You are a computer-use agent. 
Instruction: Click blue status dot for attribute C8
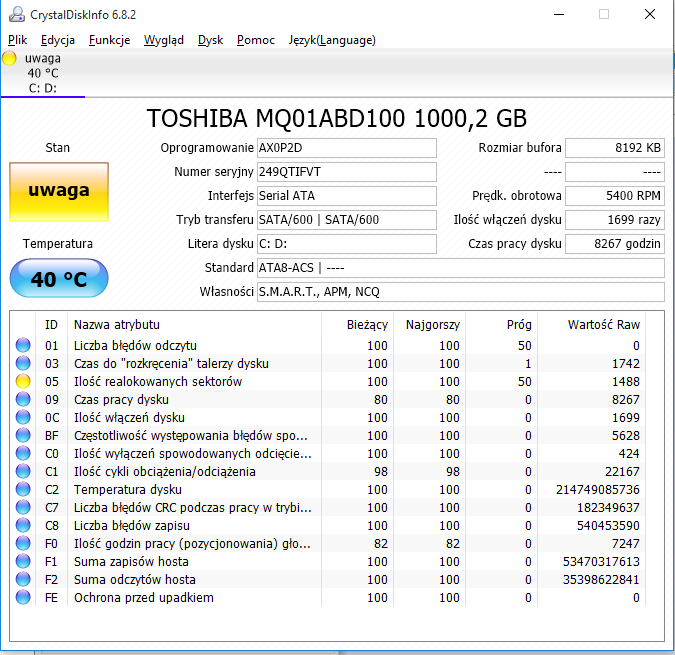click(23, 525)
